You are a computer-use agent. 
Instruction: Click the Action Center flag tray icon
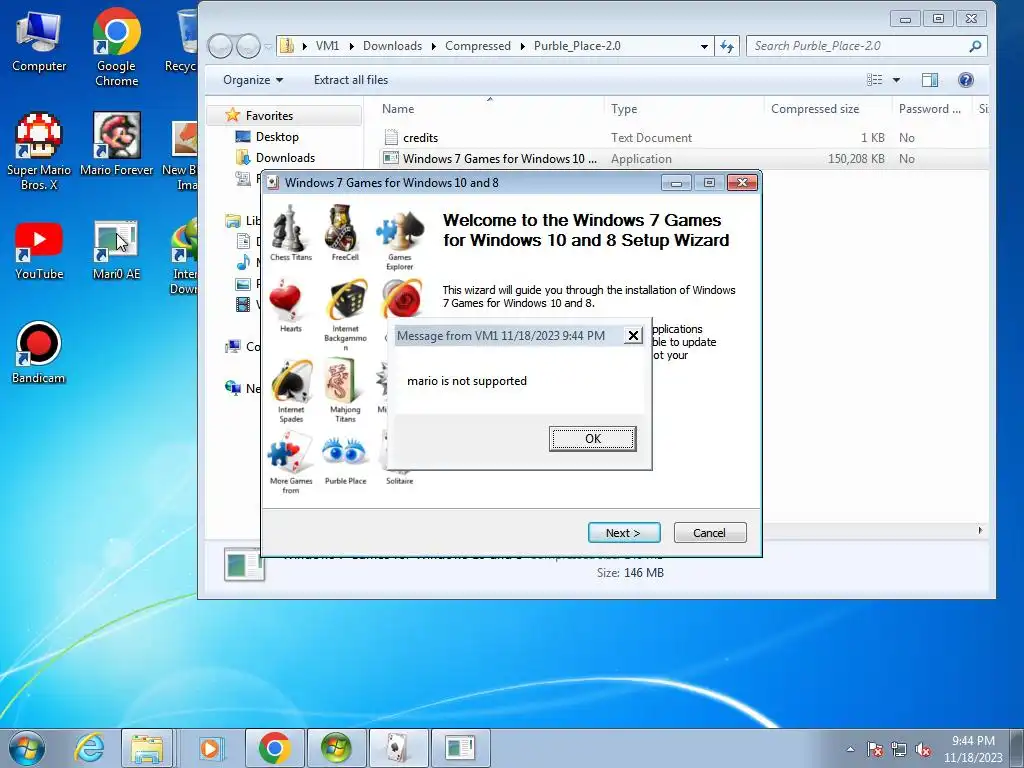(874, 749)
